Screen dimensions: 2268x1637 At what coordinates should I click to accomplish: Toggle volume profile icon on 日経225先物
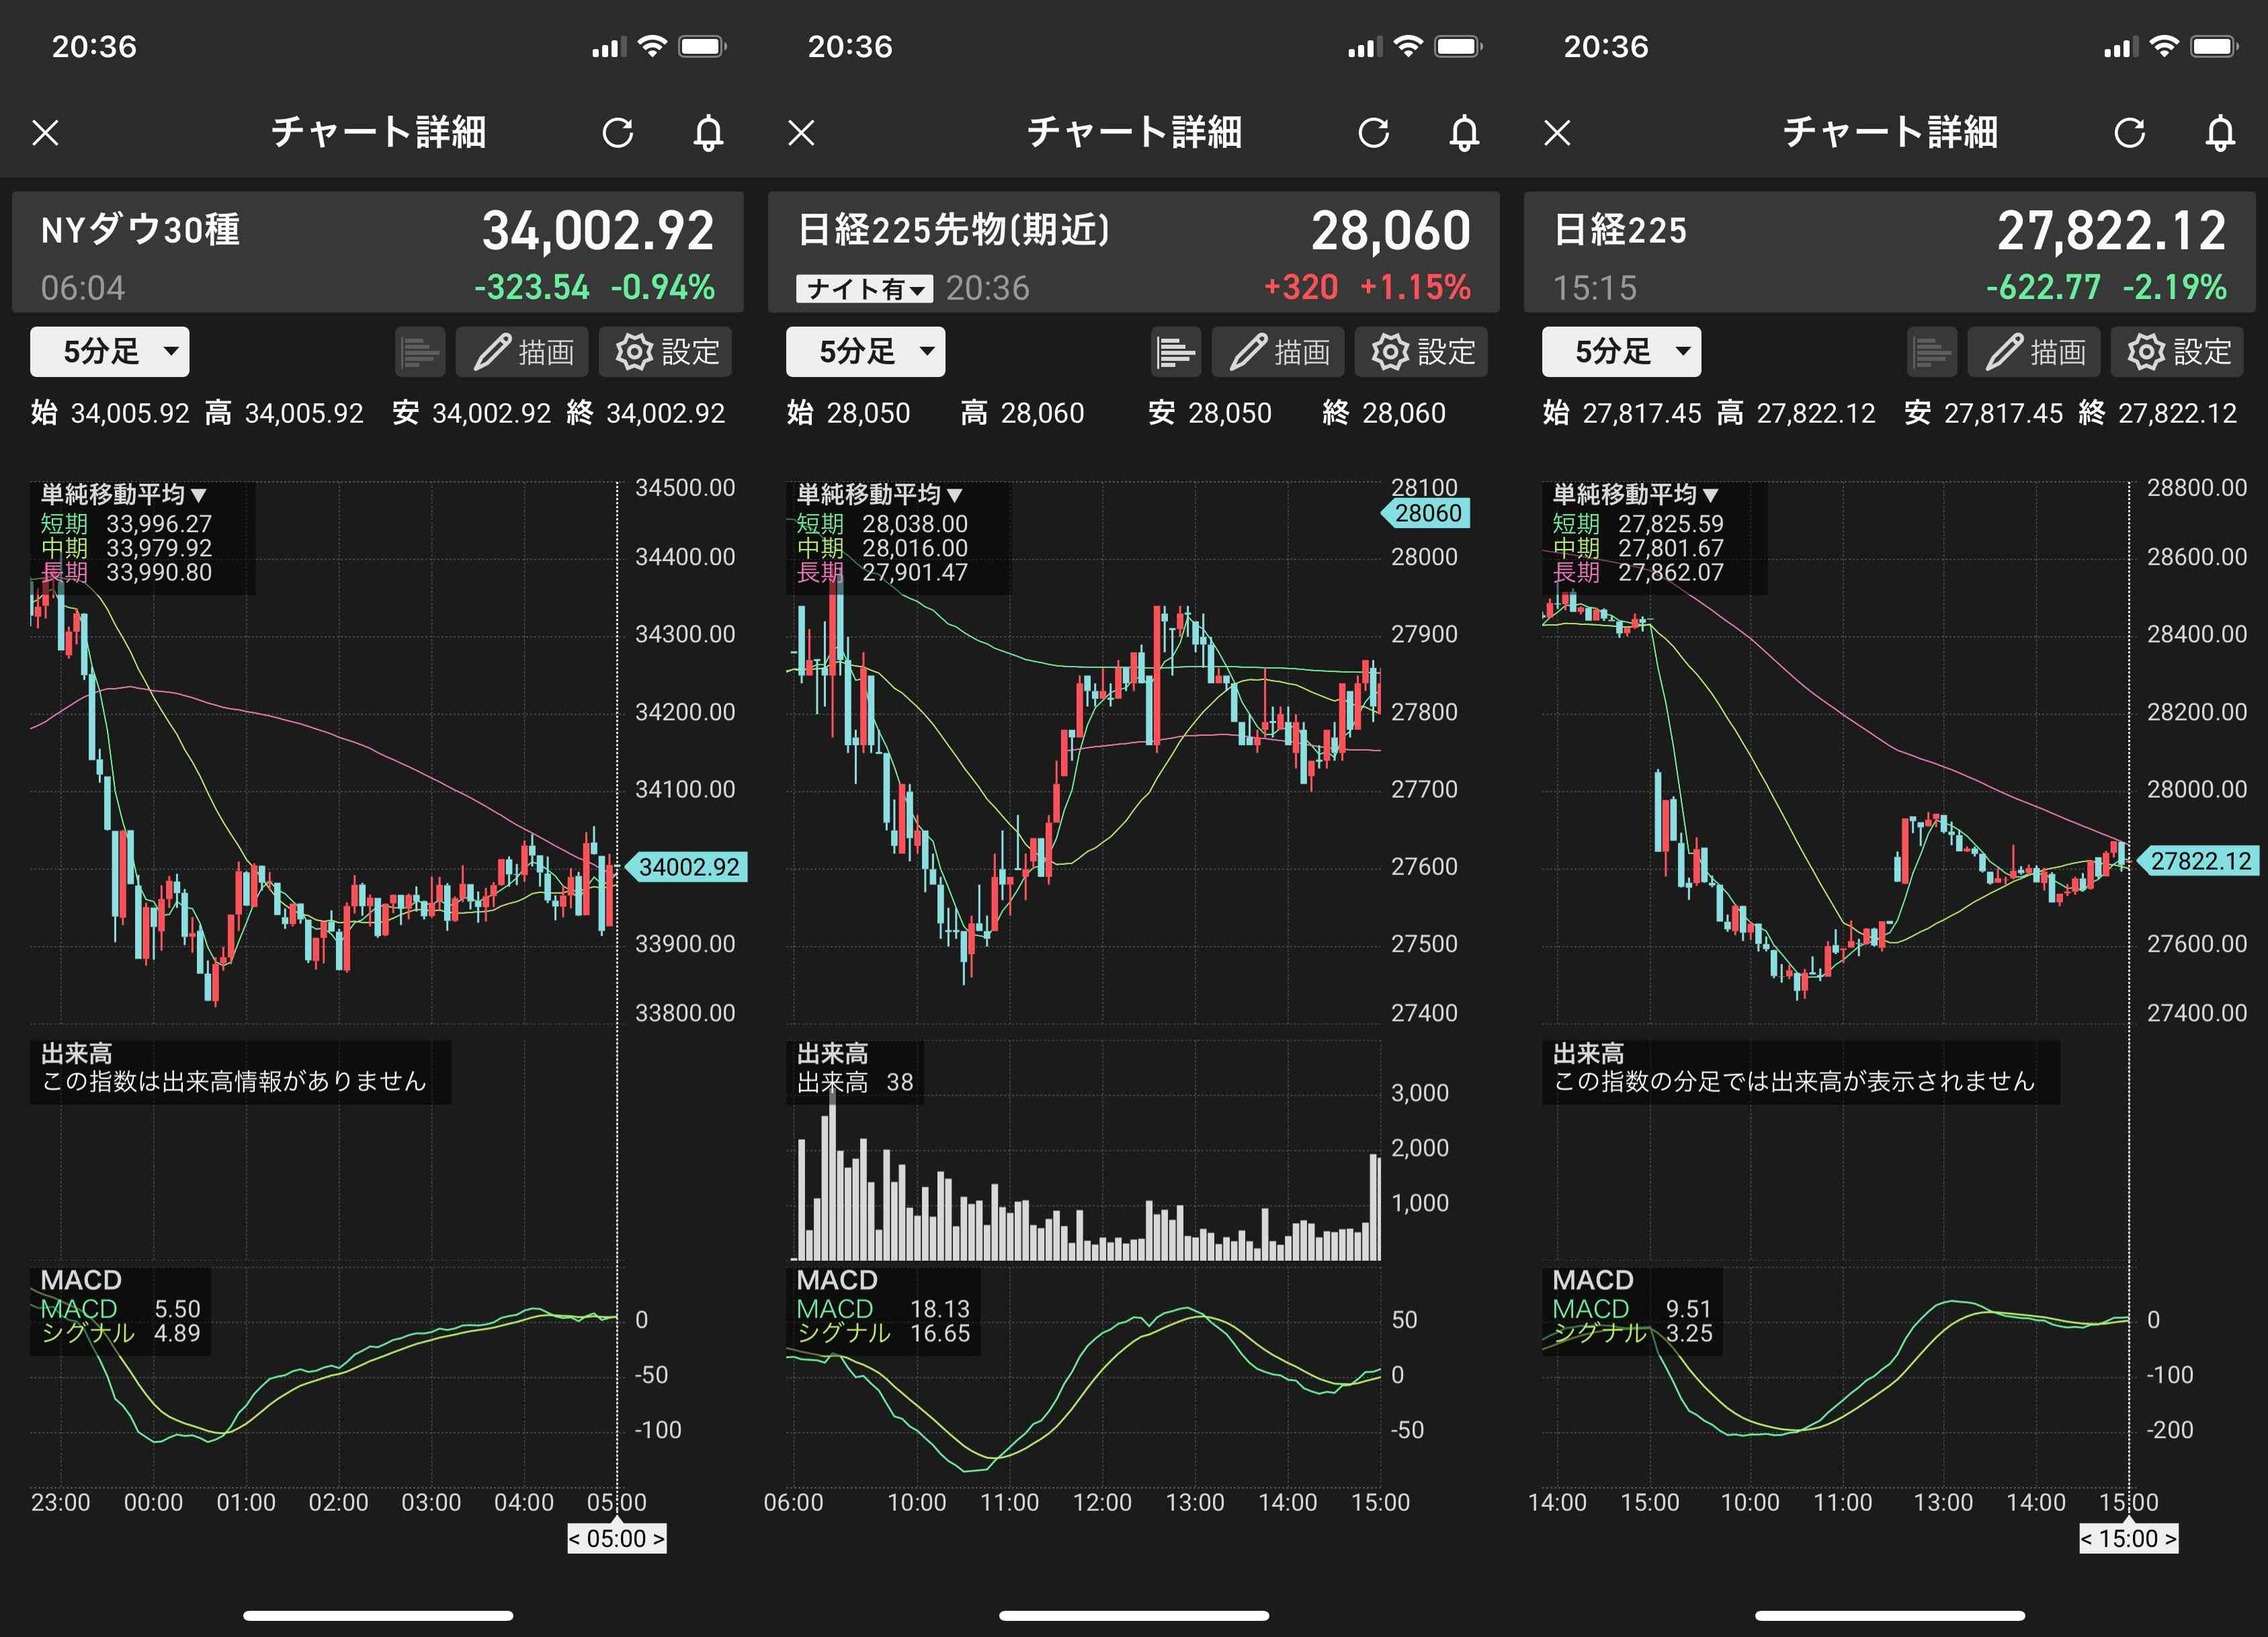(x=1175, y=352)
